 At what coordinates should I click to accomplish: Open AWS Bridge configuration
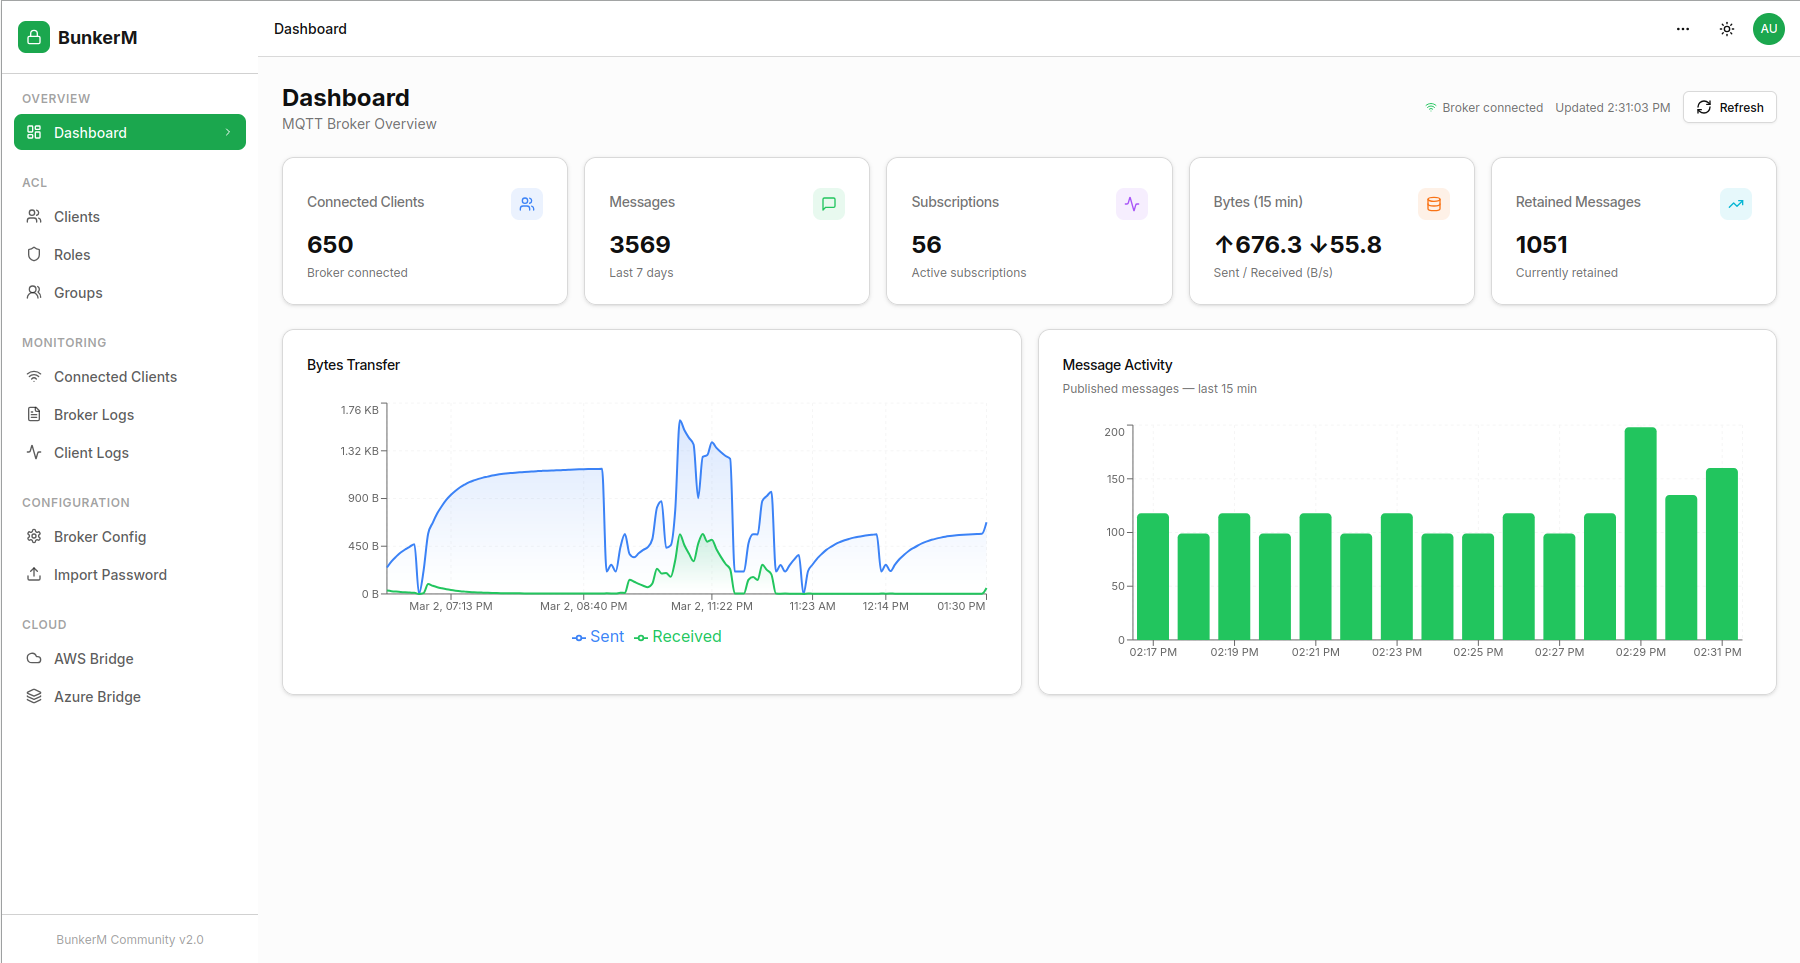click(130, 658)
